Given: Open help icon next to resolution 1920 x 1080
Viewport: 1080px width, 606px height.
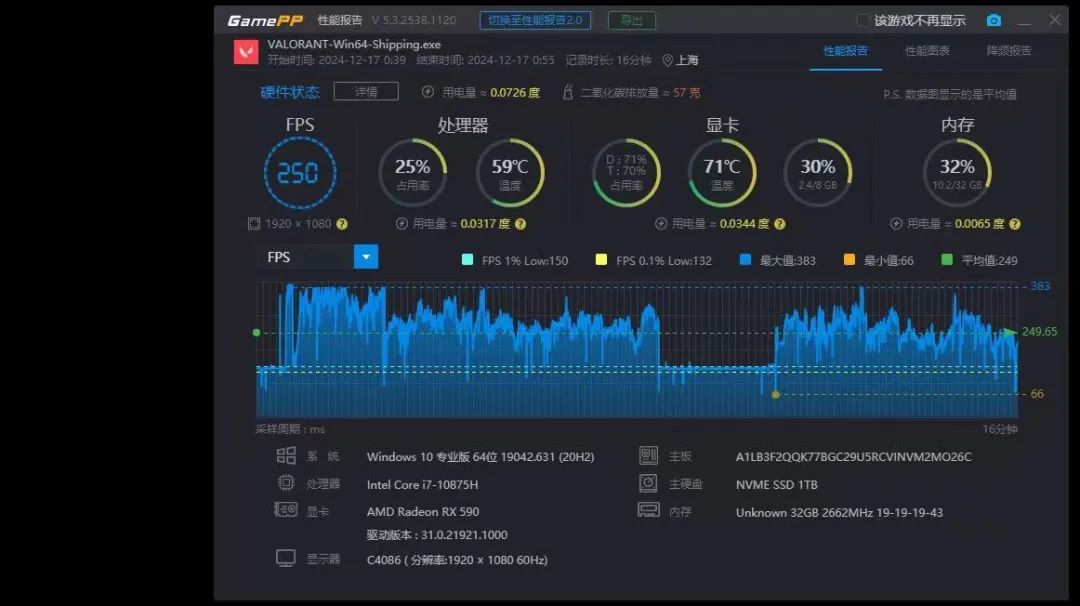Looking at the screenshot, I should pos(342,224).
